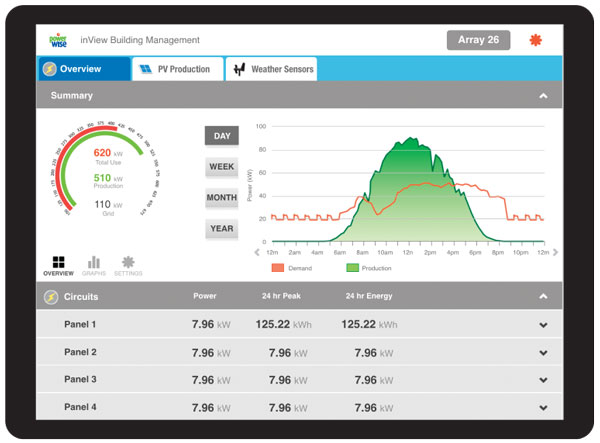Click the Circuits lightning bolt icon
Image resolution: width=600 pixels, height=443 pixels.
tap(51, 297)
